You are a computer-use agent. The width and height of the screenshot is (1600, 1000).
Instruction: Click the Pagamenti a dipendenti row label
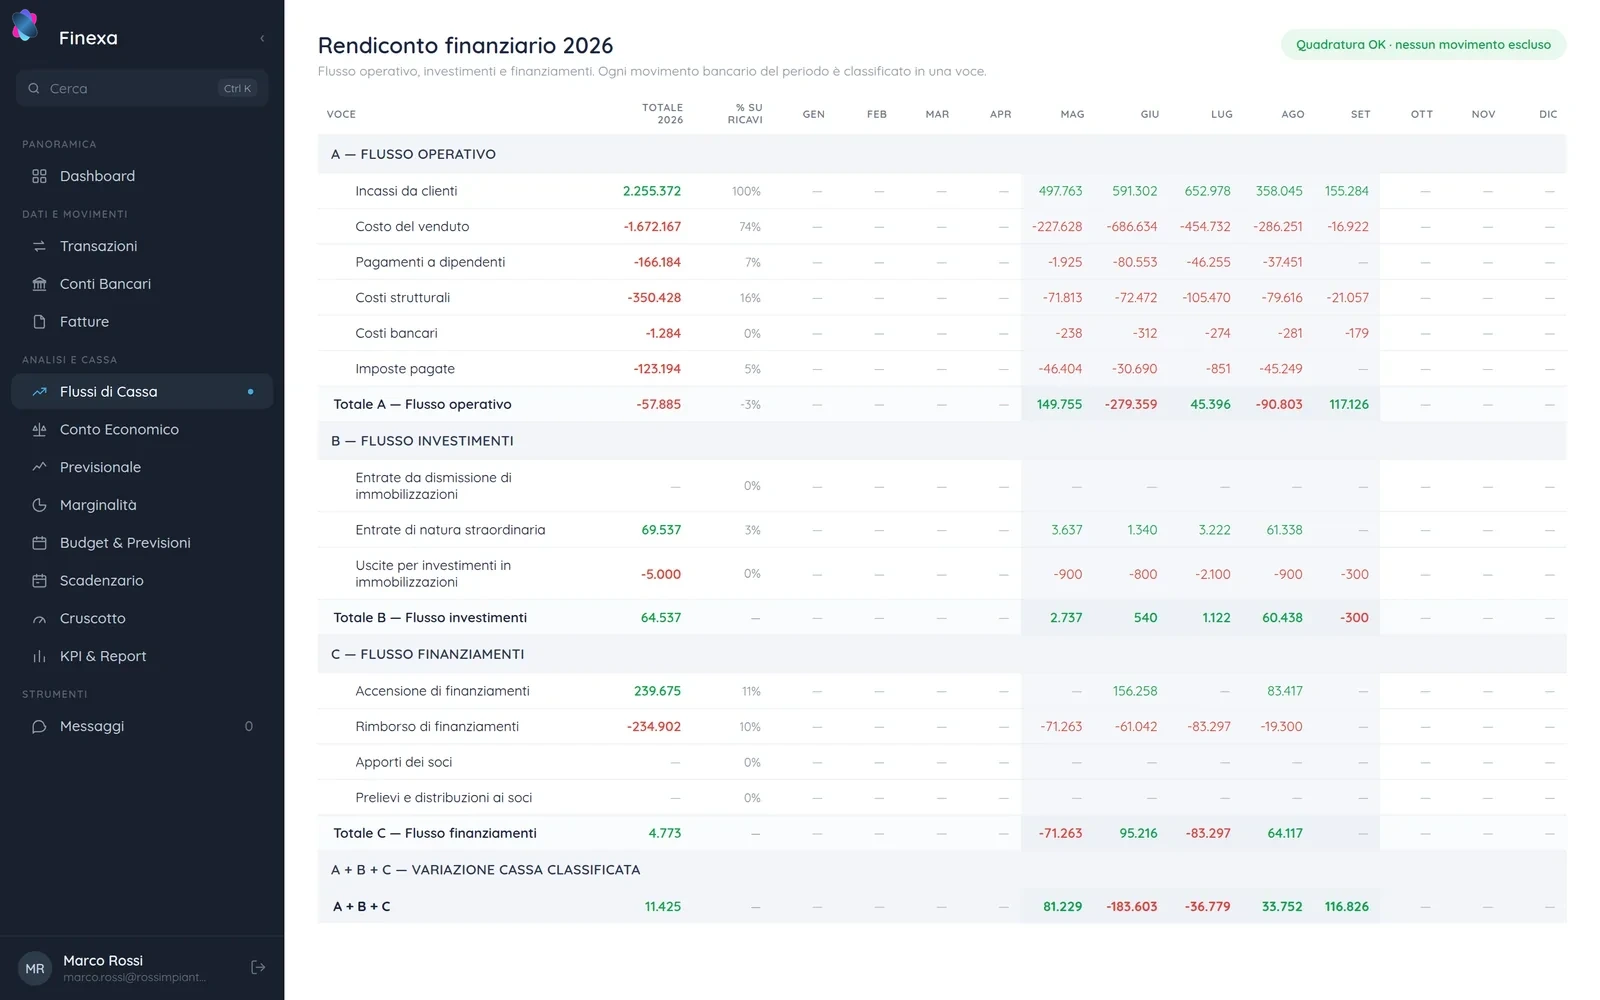point(430,262)
